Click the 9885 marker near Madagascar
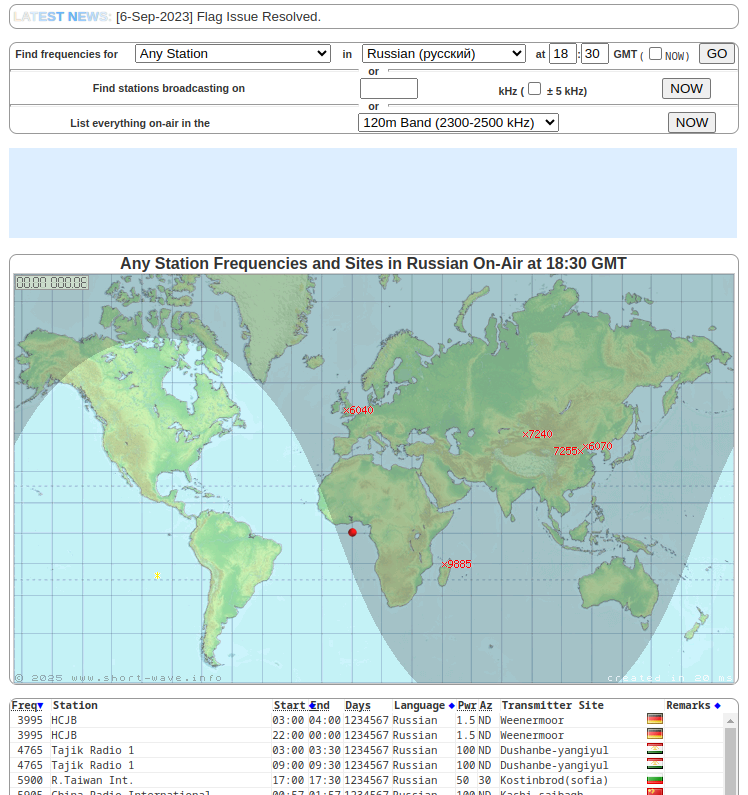This screenshot has width=748, height=795. coord(456,564)
